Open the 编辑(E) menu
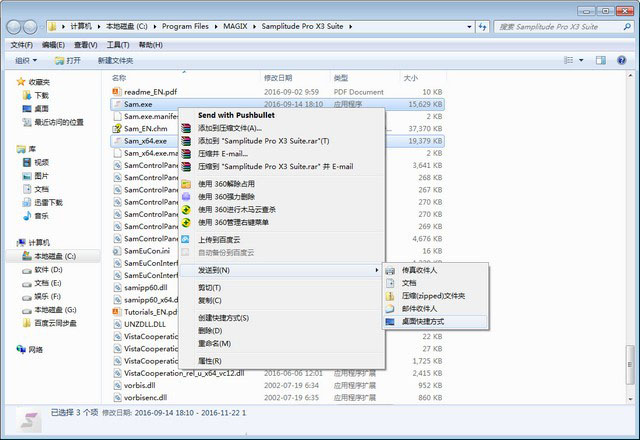This screenshot has width=640, height=440. tap(53, 45)
